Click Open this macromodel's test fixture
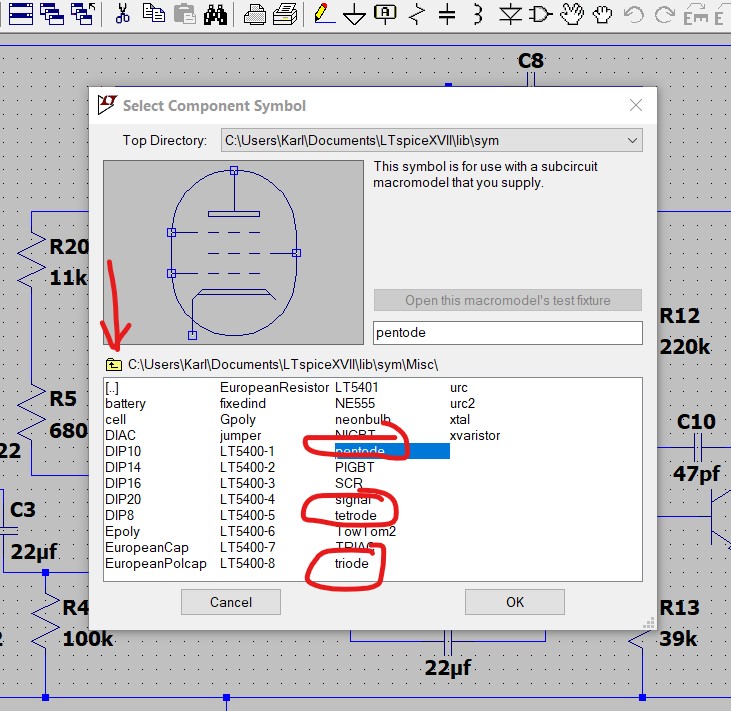 [508, 300]
